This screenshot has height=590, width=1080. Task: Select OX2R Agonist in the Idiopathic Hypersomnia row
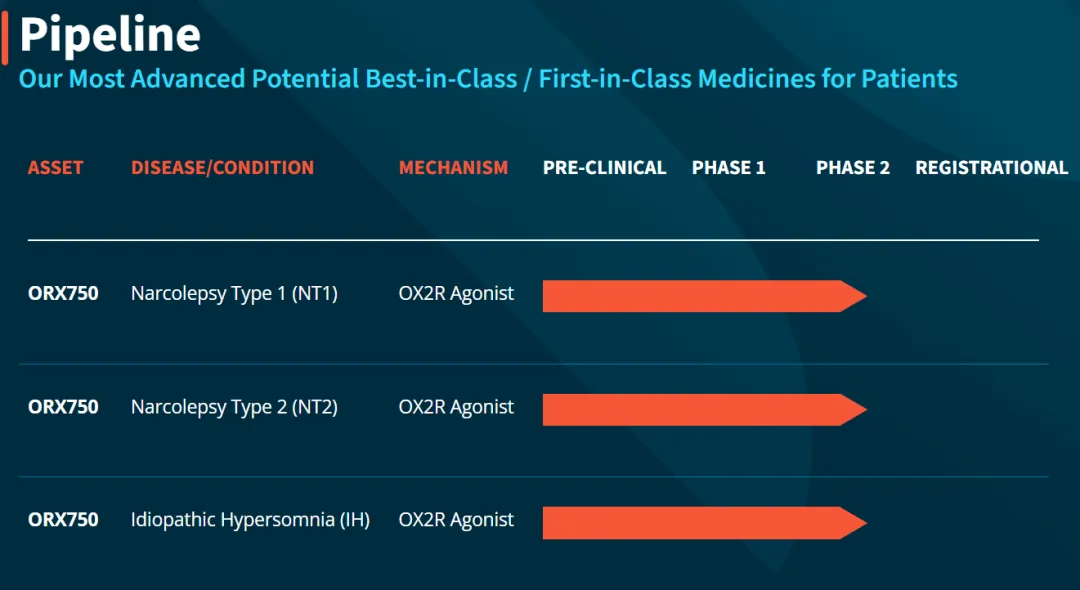456,520
